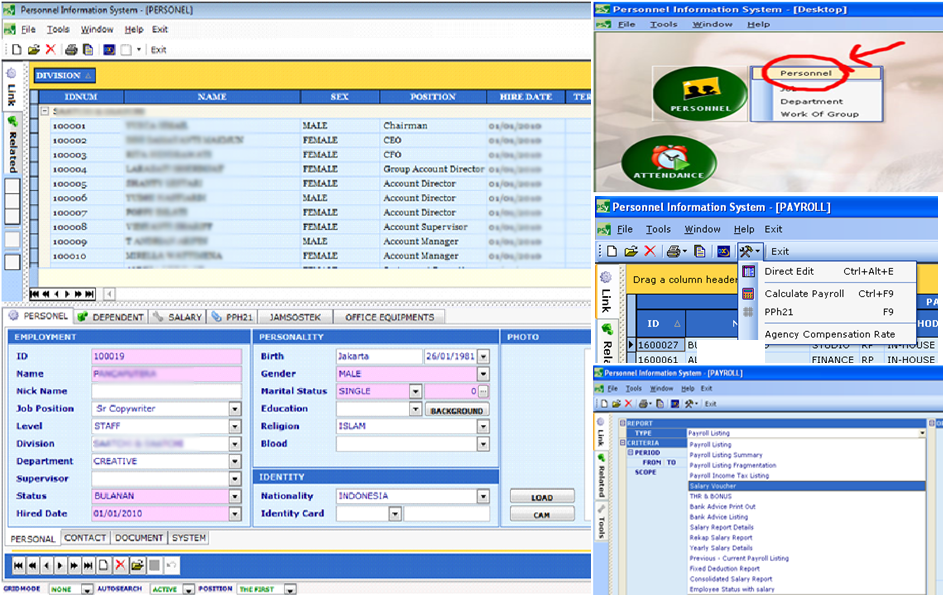This screenshot has width=943, height=595.
Task: Click the BACKGROUND button beside Education
Action: click(456, 410)
